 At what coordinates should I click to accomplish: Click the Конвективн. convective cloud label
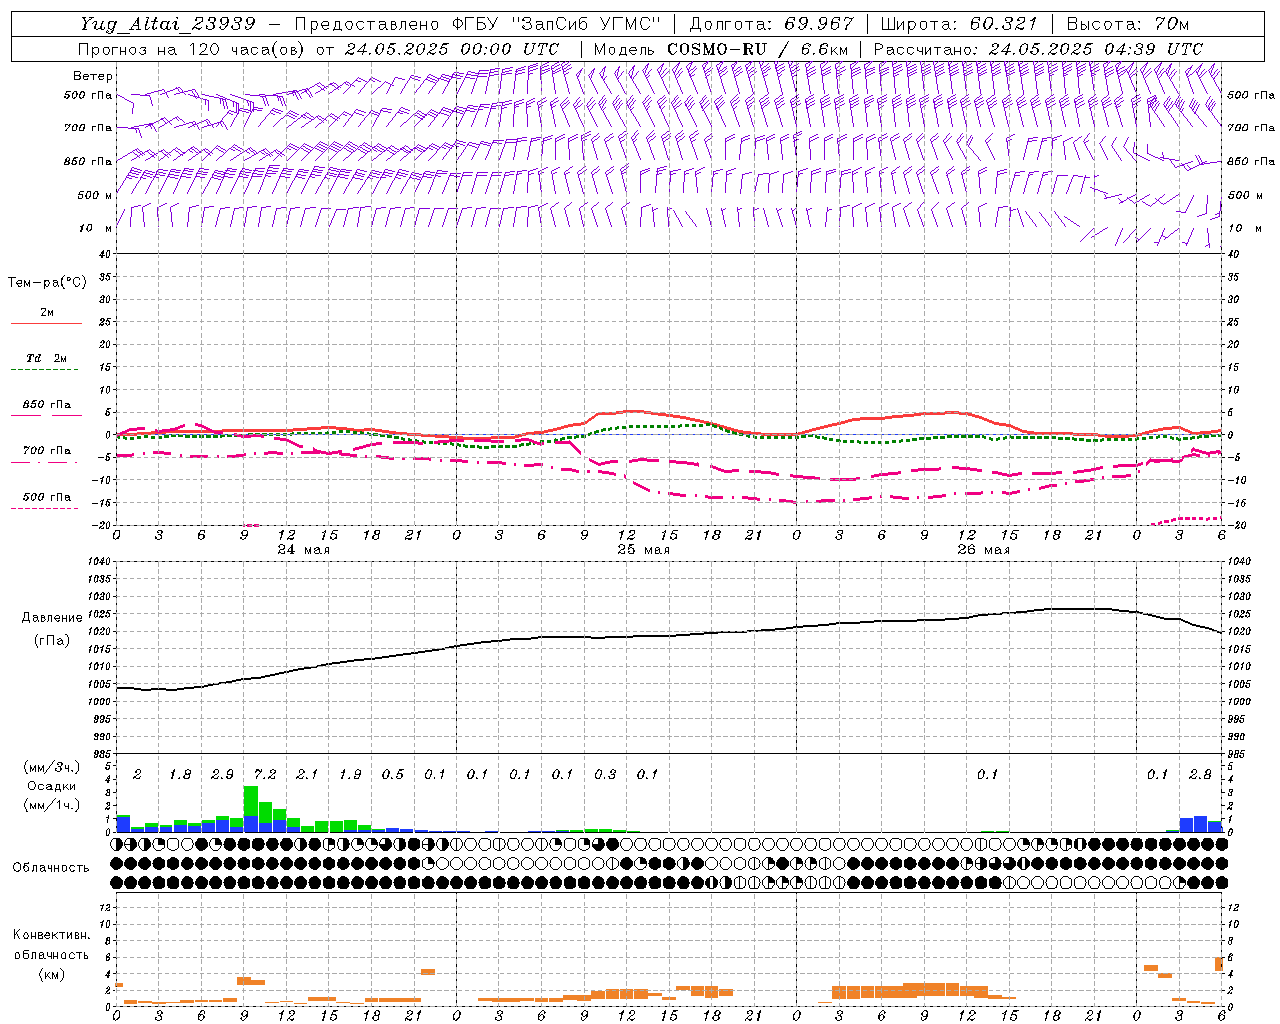[51, 935]
